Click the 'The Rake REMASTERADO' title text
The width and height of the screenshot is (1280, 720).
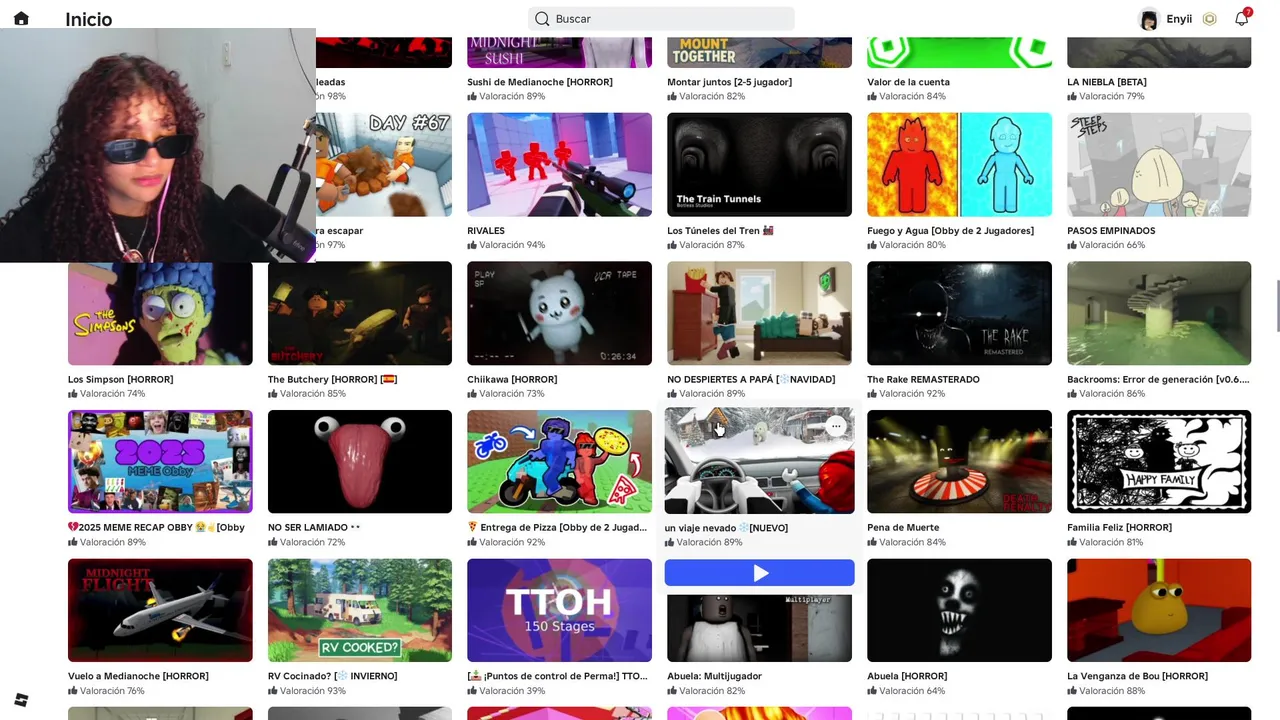click(923, 380)
